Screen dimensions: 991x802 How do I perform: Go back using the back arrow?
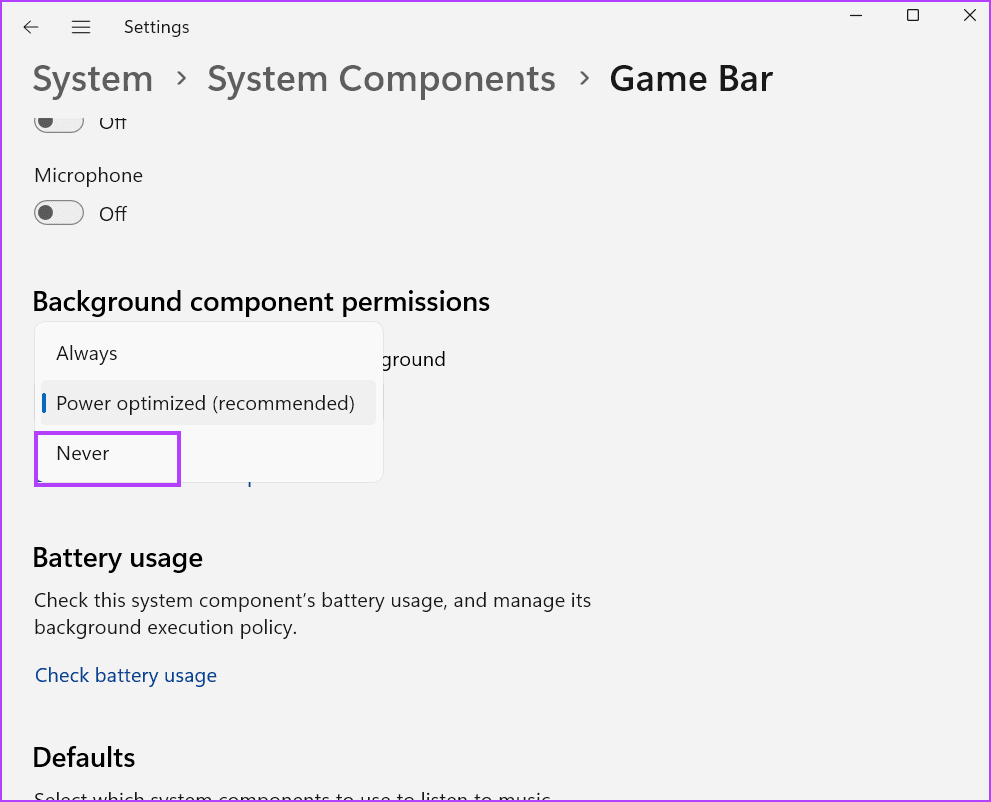coord(30,27)
